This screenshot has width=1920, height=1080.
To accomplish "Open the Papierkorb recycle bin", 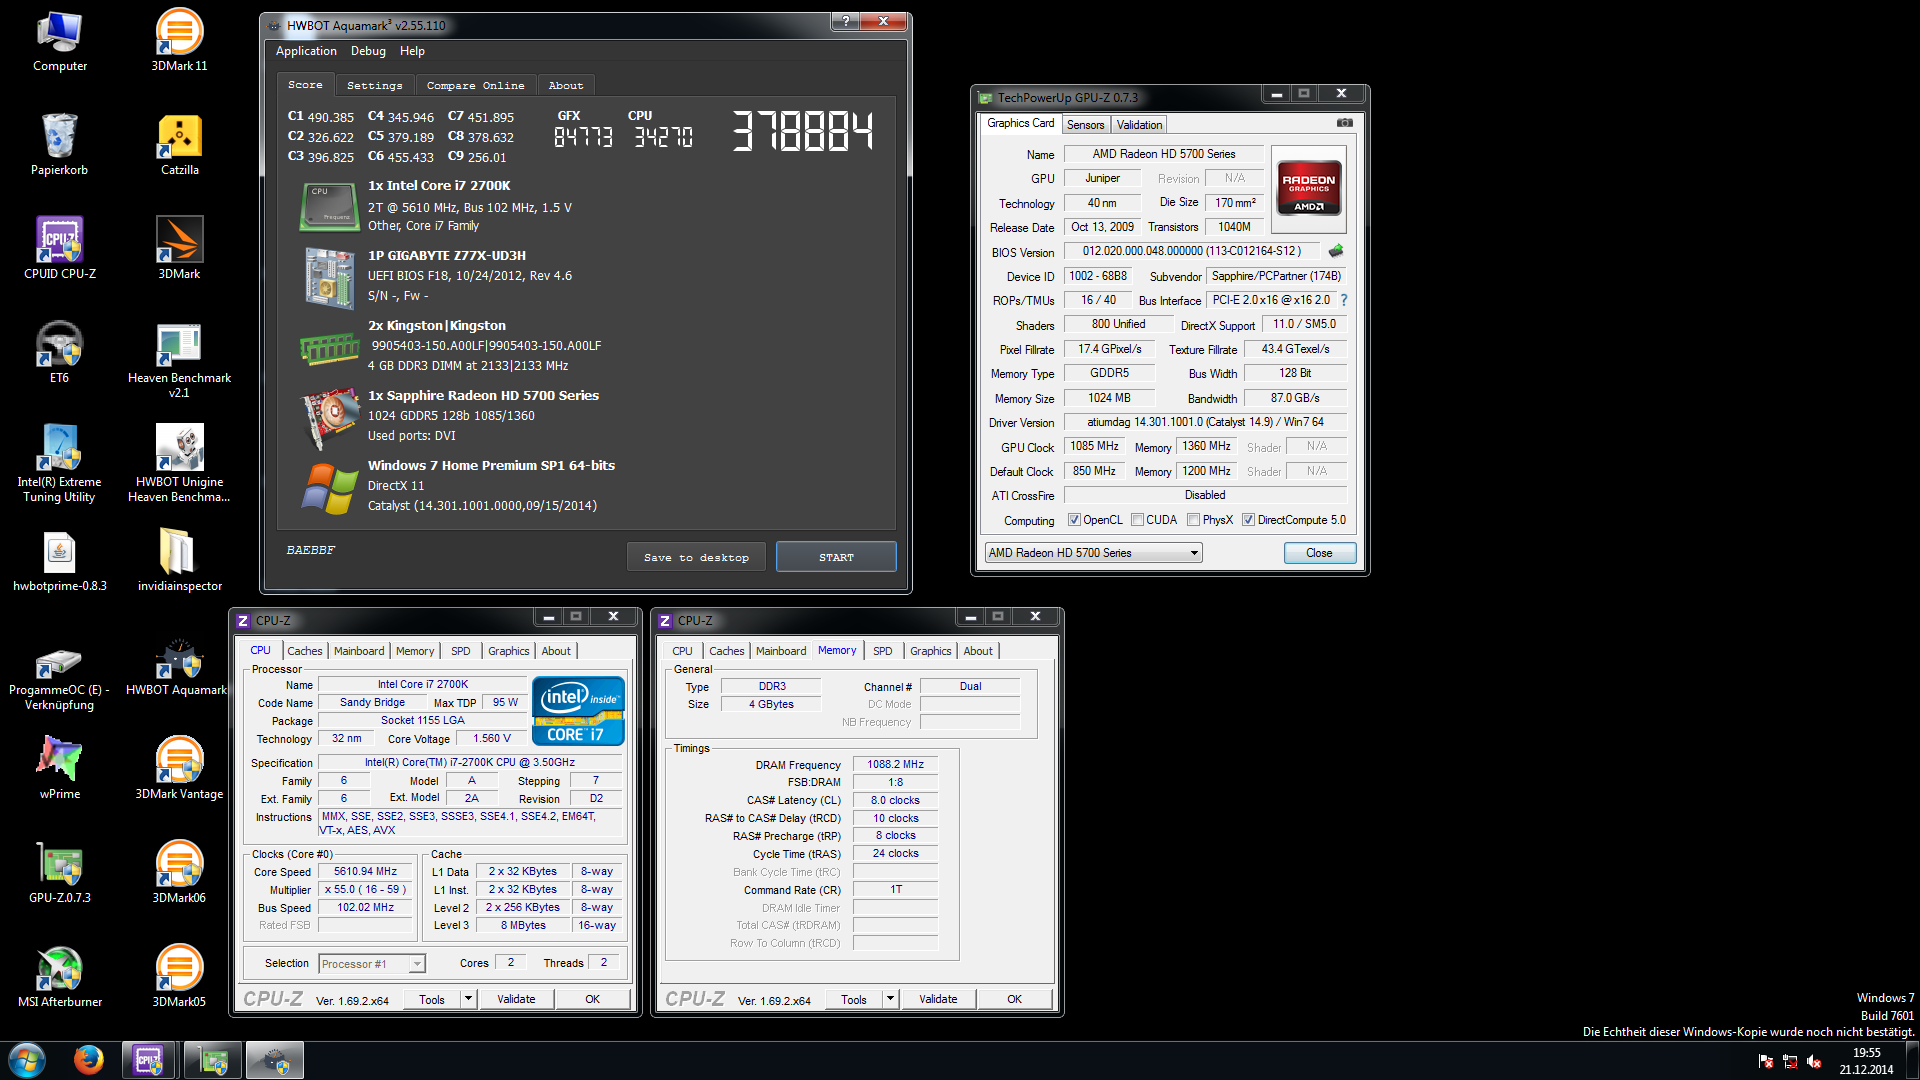I will point(60,145).
